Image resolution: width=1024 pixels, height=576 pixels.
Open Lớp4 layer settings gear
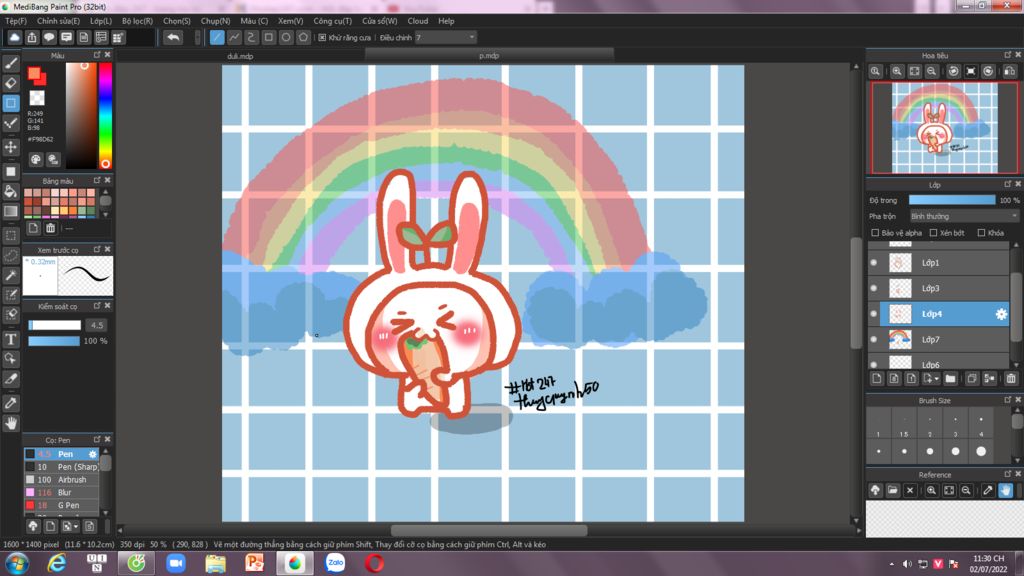(x=1001, y=314)
